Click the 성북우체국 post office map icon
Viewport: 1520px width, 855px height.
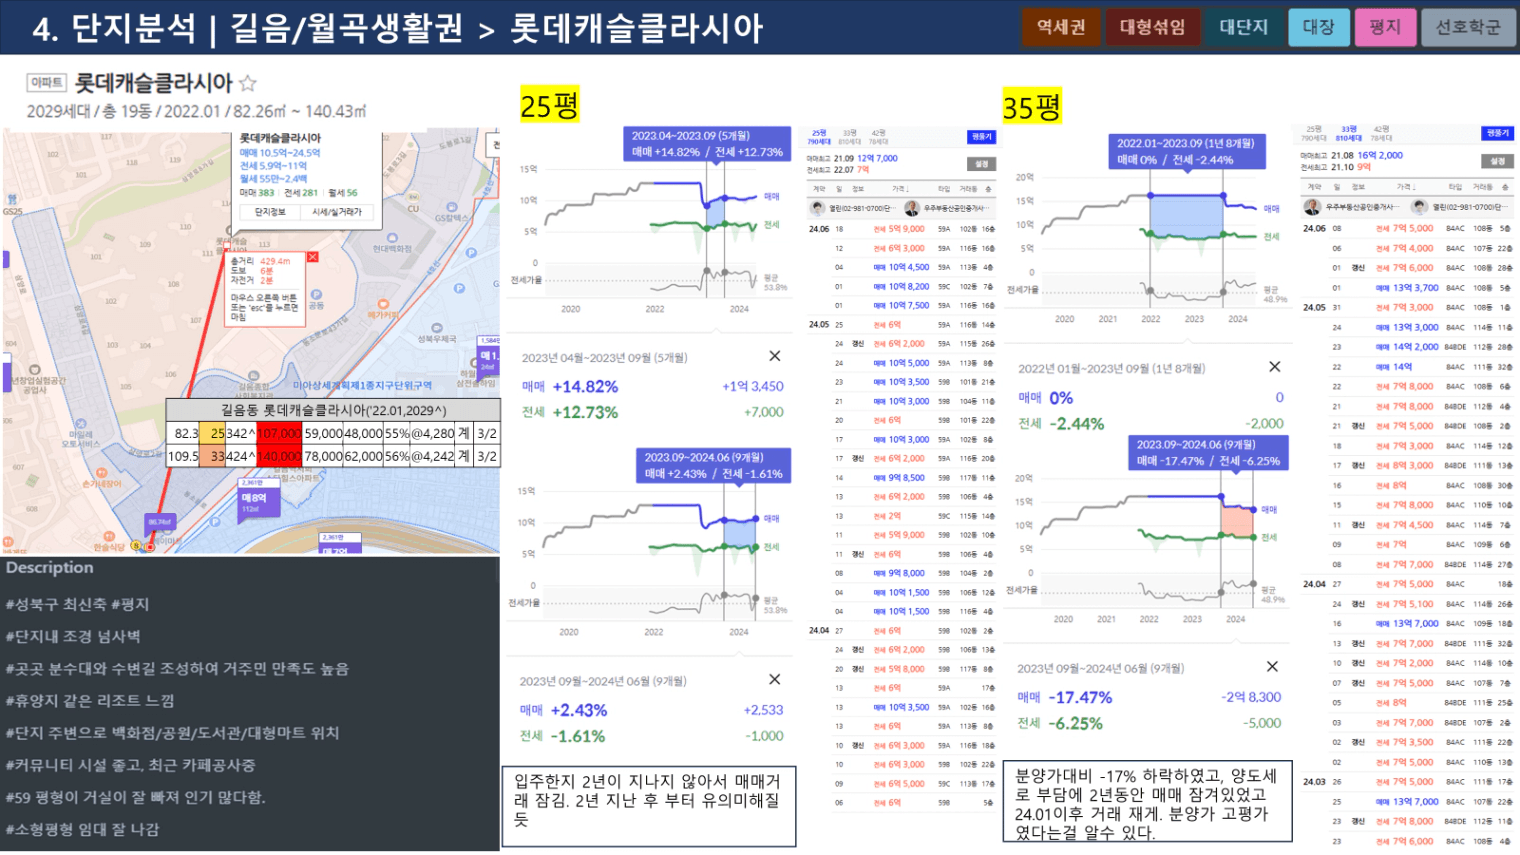(437, 327)
